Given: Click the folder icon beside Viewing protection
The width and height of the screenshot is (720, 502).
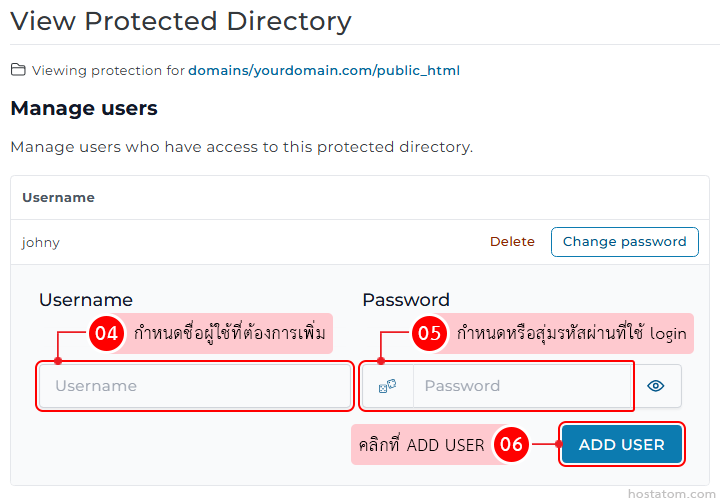Looking at the screenshot, I should 18,70.
